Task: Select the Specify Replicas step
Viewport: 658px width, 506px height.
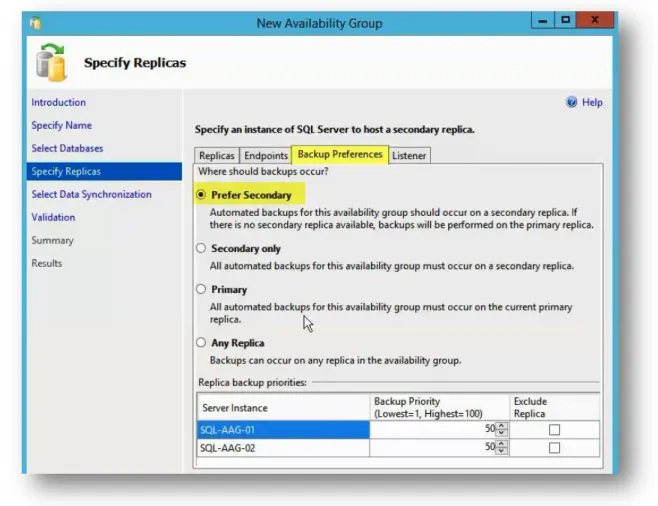Action: 104,172
